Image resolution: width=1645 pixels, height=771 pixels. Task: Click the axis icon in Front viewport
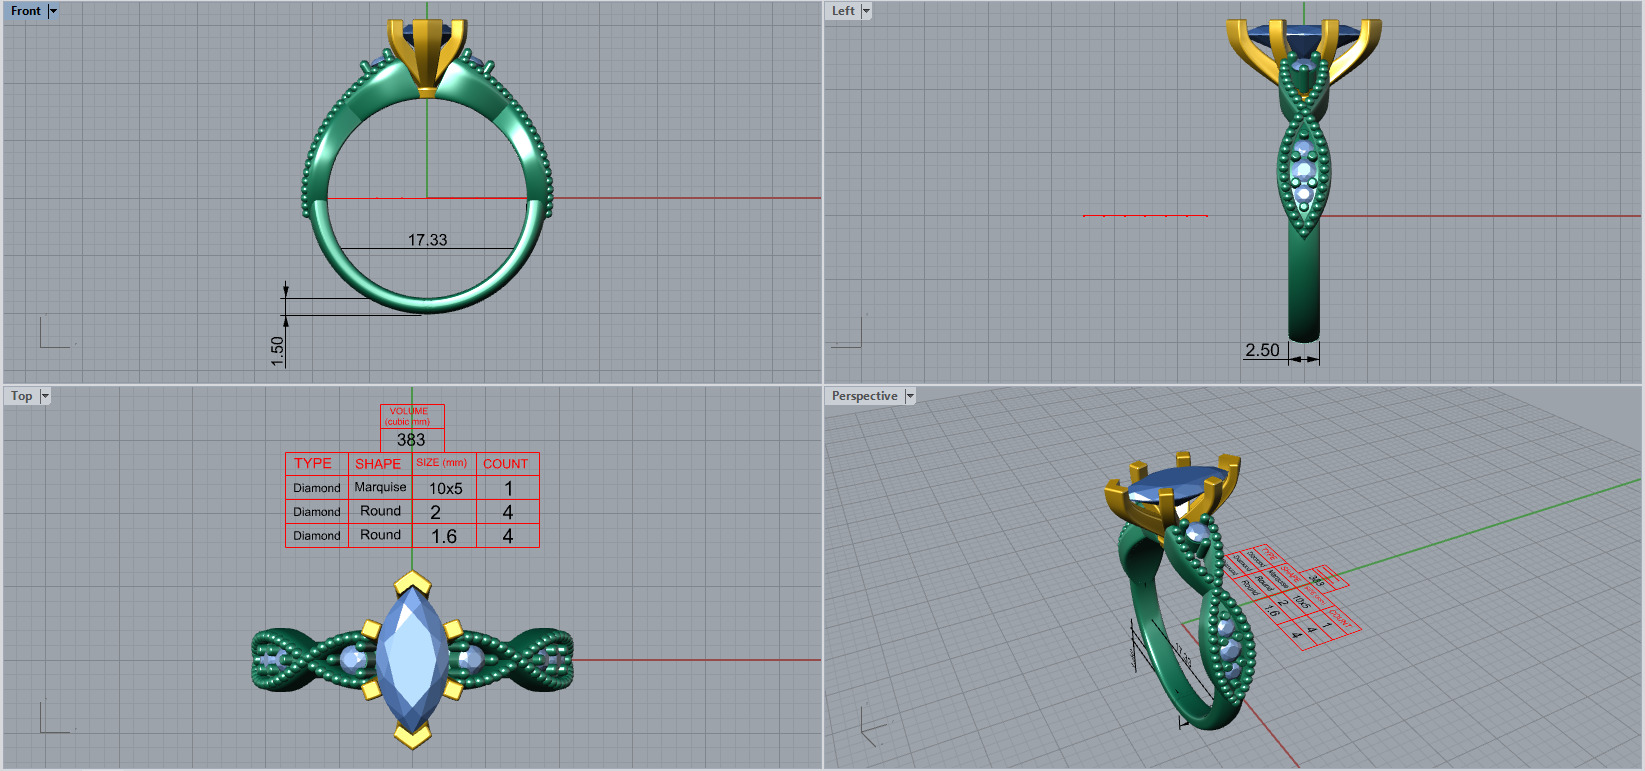click(55, 332)
